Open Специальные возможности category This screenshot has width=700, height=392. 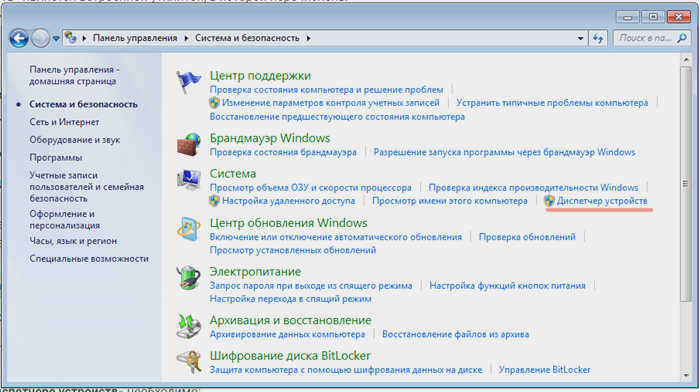pos(89,259)
